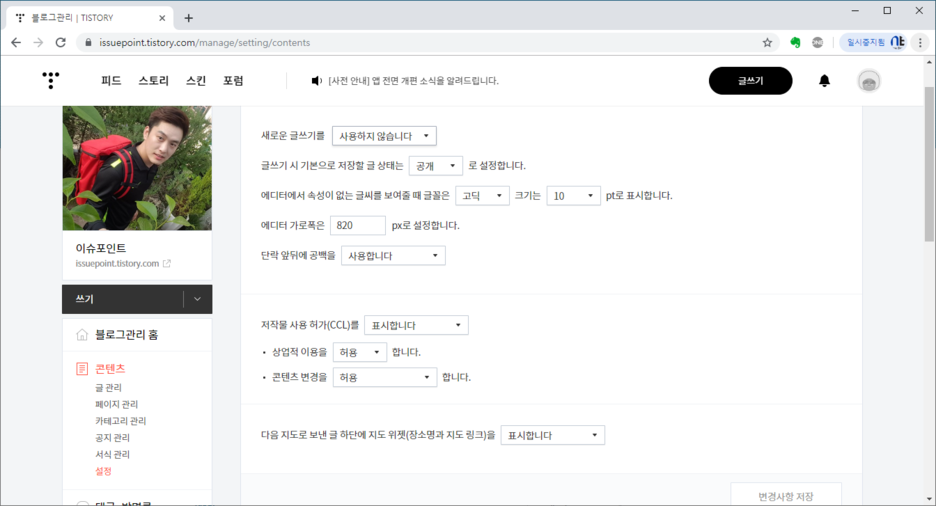Select 공지 관리 in sidebar
Screen dimensions: 936x506
(x=112, y=437)
